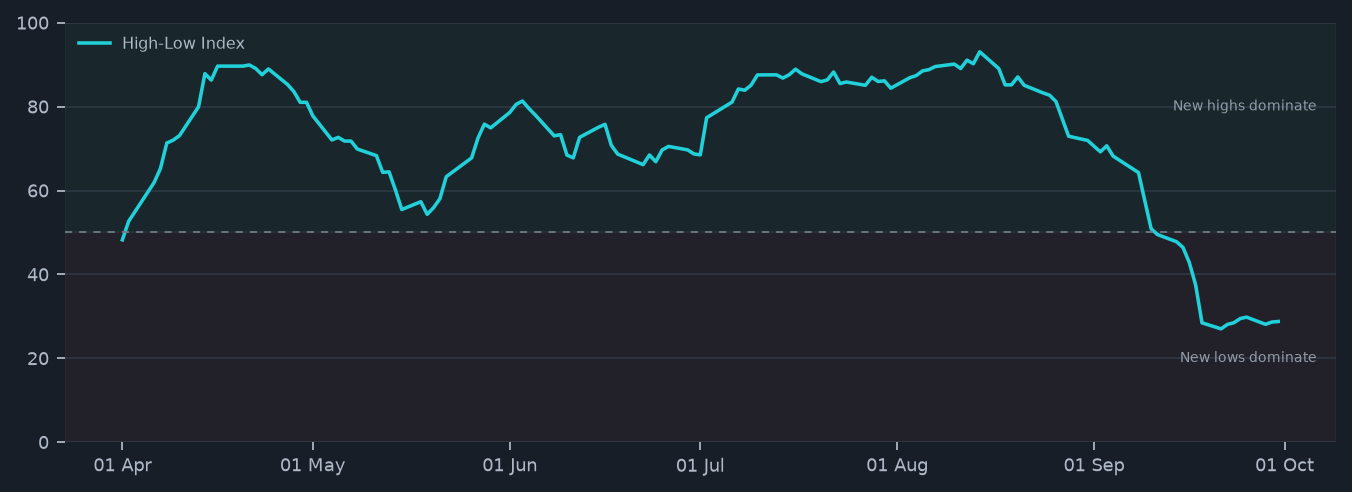Image resolution: width=1352 pixels, height=492 pixels.
Task: Select the 01 Sep x-axis label
Action: coord(1094,466)
